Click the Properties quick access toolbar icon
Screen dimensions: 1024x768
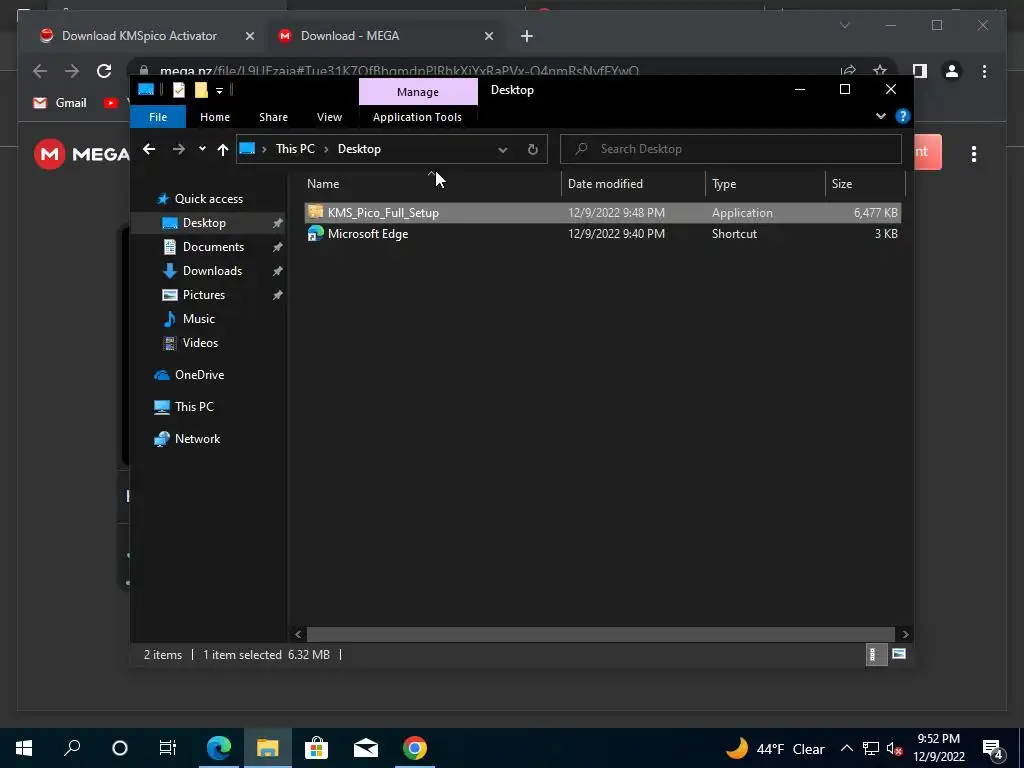178,90
